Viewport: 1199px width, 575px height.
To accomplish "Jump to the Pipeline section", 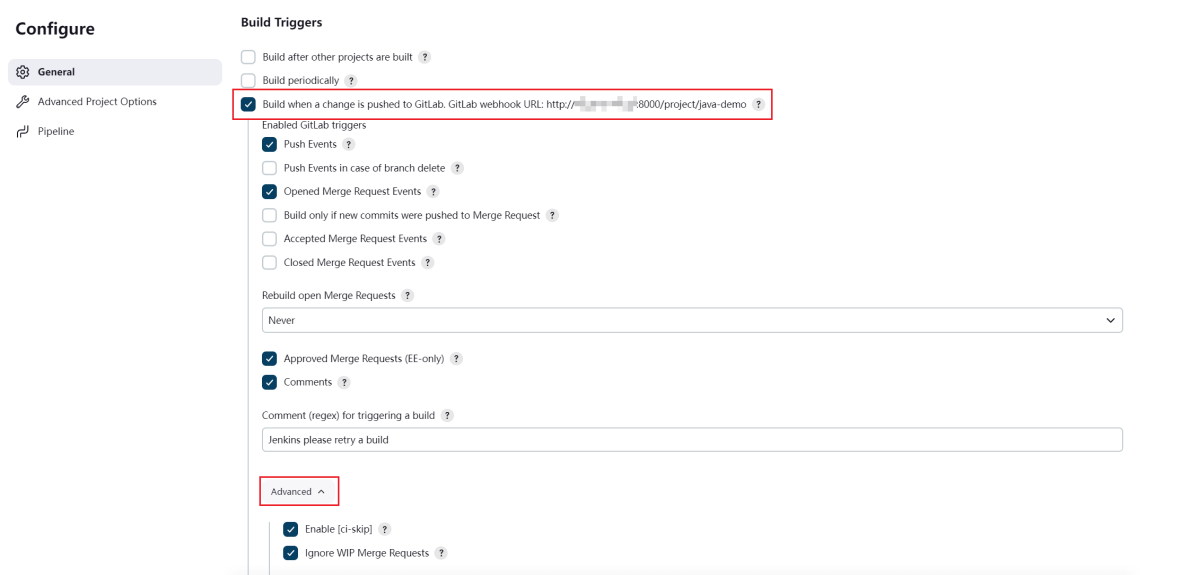I will click(56, 132).
